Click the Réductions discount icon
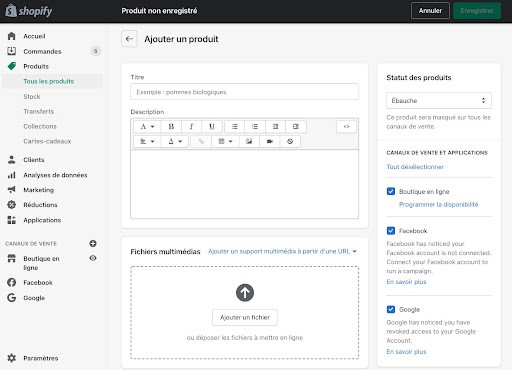The height and width of the screenshot is (370, 512). tap(12, 205)
